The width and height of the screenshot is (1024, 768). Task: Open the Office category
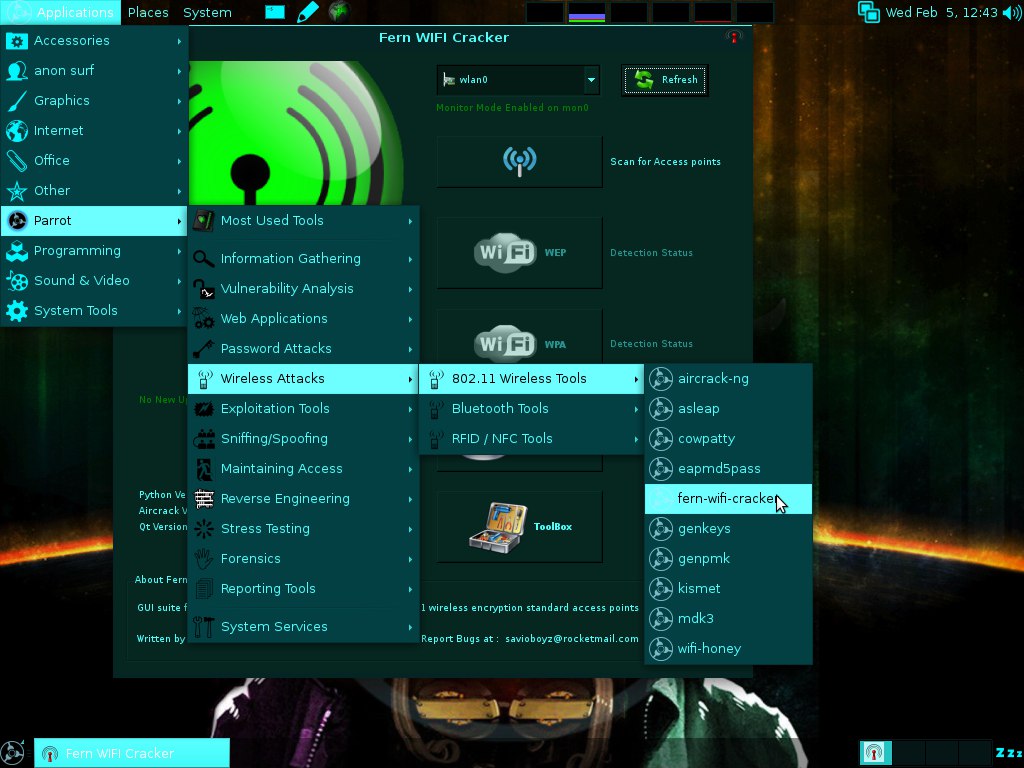coord(94,161)
